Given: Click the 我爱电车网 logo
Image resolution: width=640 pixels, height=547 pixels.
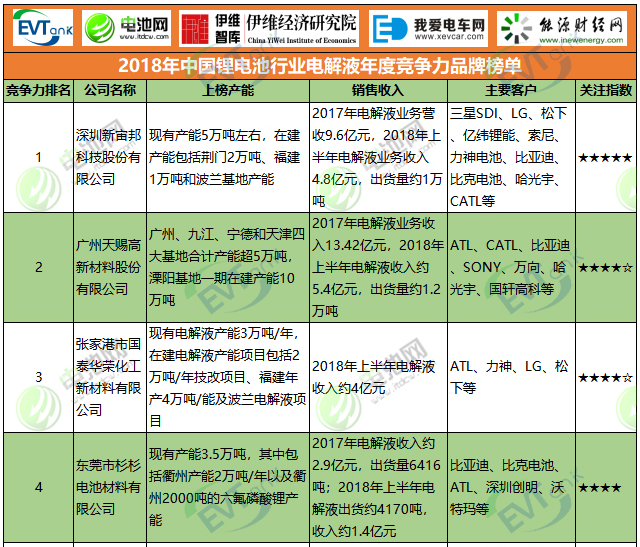Looking at the screenshot, I should pos(431,28).
